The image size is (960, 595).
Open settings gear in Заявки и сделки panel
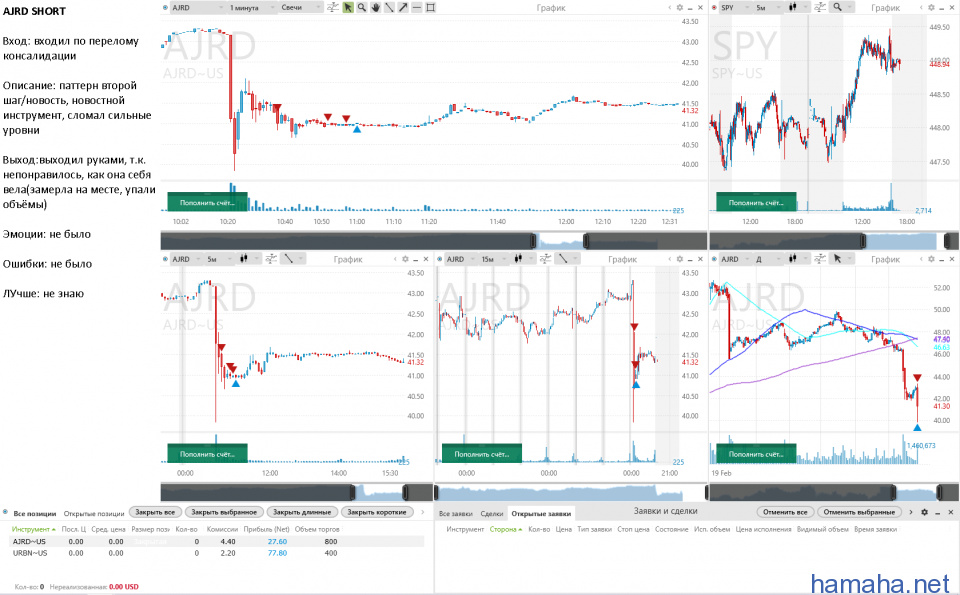[x=924, y=512]
